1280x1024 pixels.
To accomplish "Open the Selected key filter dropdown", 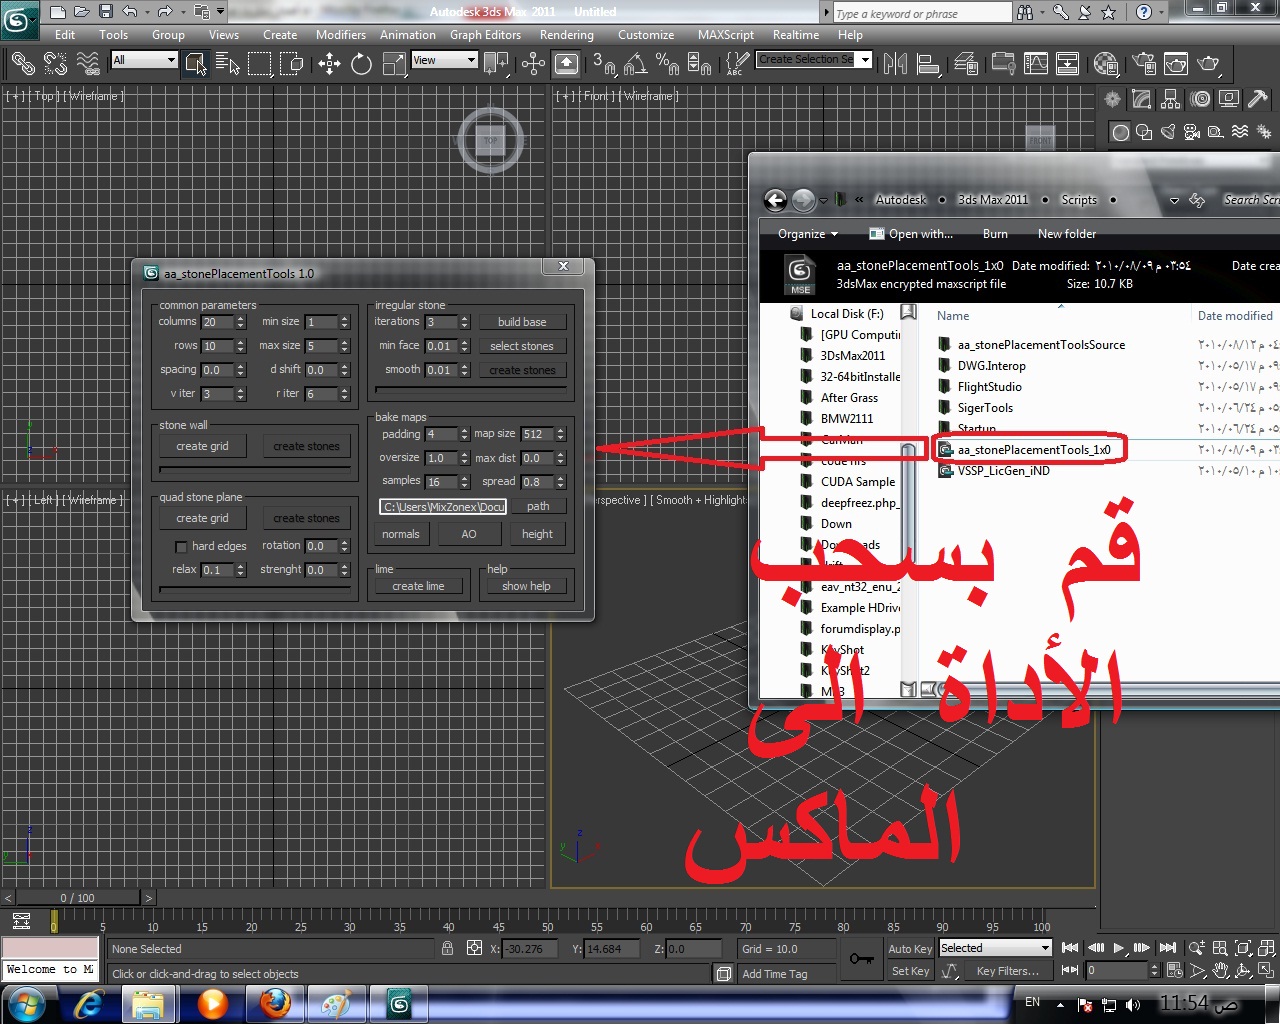I will 995,948.
